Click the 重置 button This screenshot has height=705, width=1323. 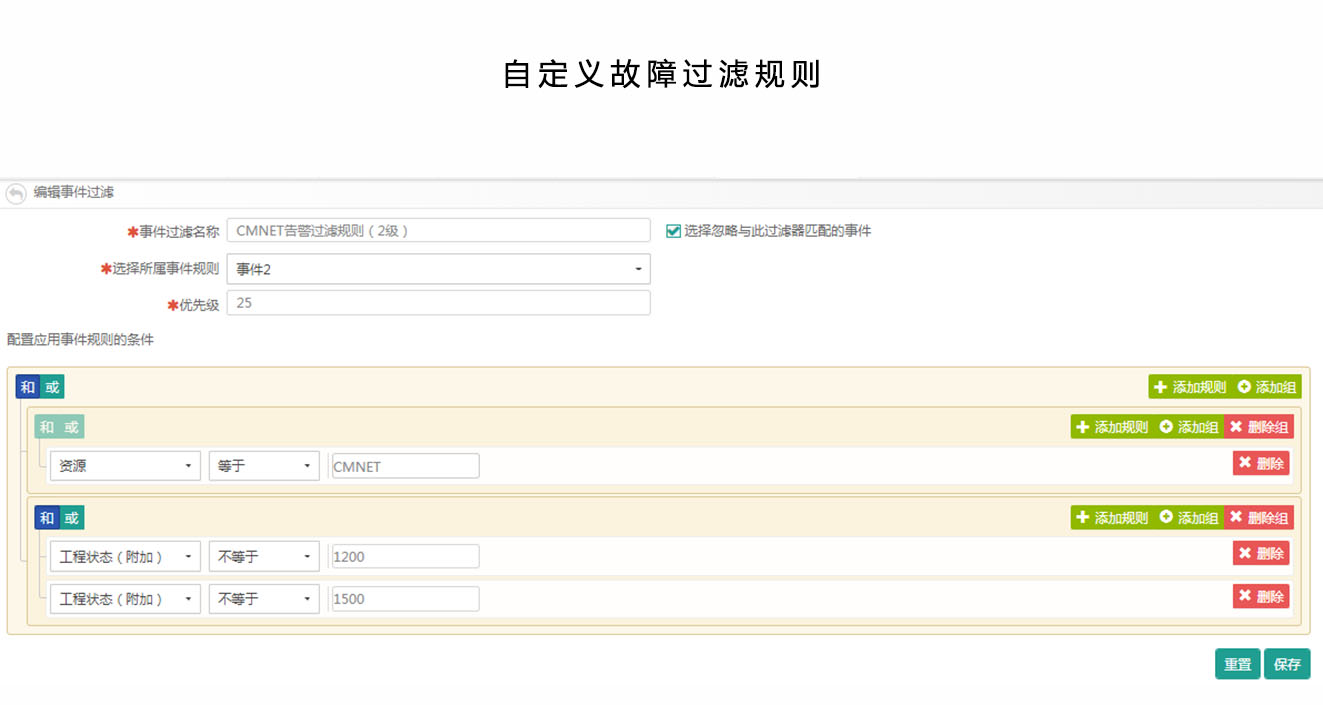[x=1237, y=664]
